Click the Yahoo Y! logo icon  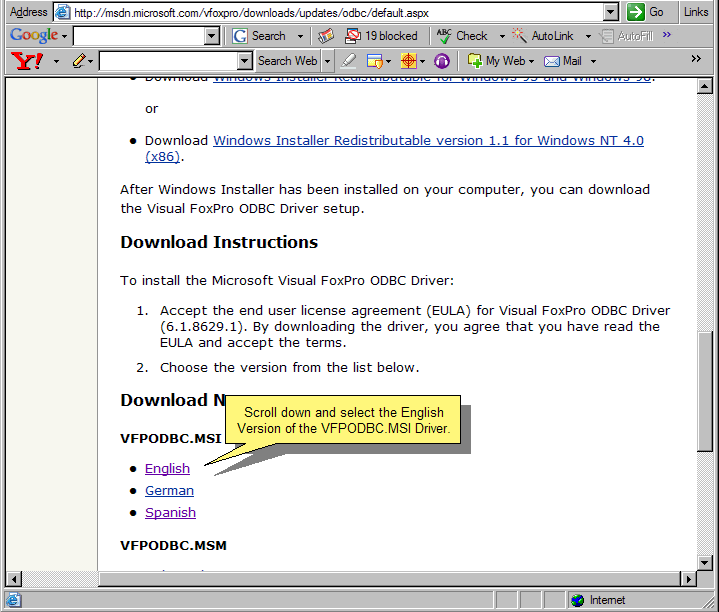[27, 61]
